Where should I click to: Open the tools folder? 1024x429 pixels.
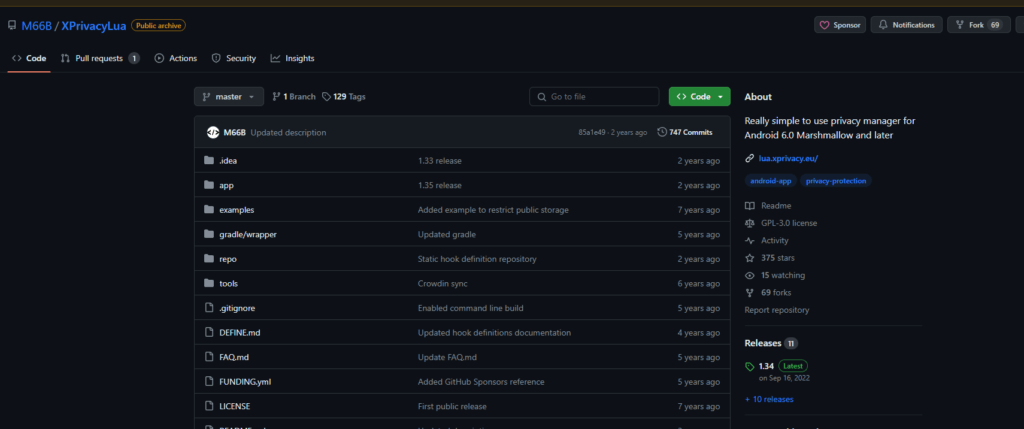coord(229,283)
